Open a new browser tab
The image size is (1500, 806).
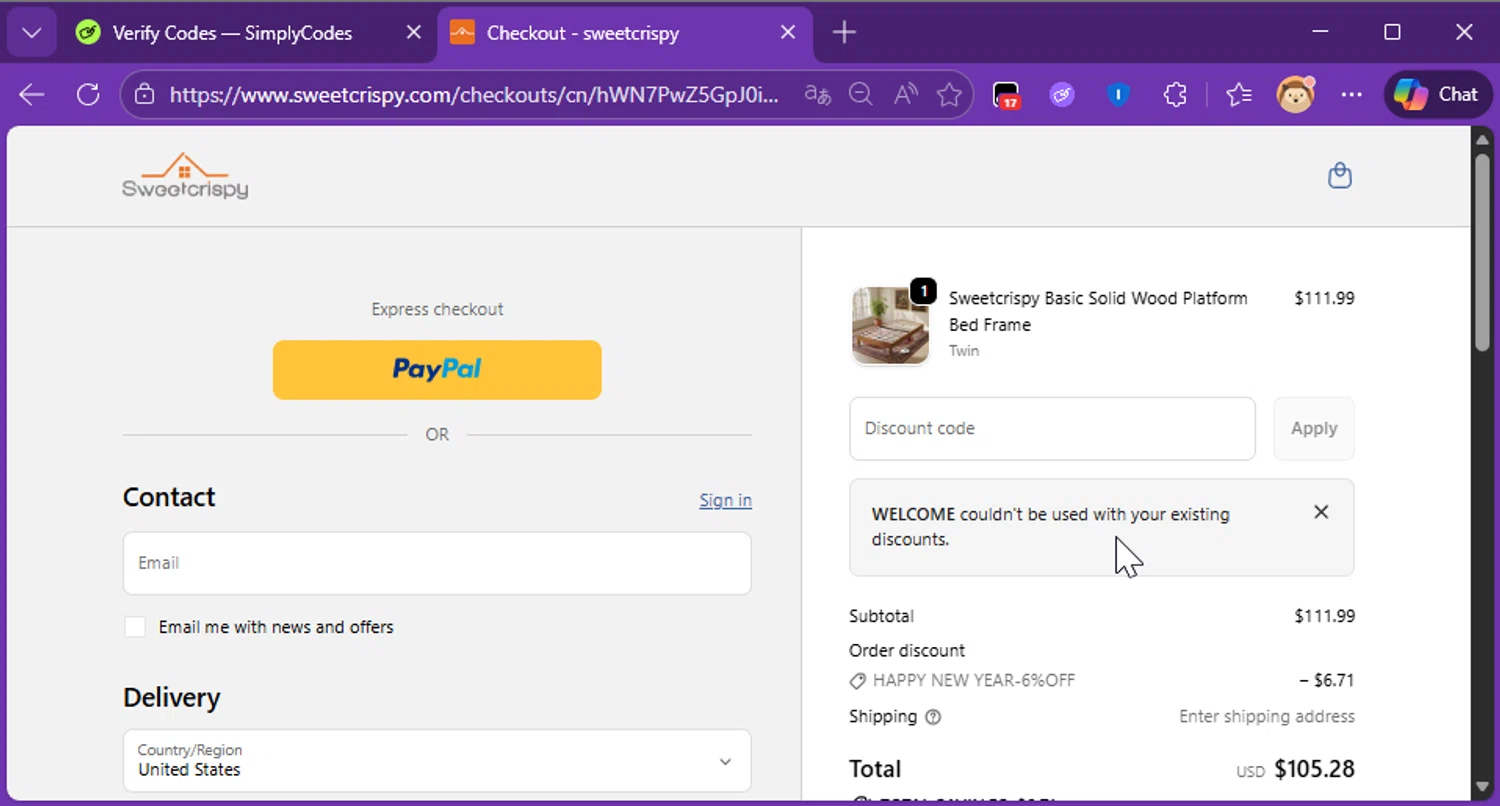[x=844, y=33]
